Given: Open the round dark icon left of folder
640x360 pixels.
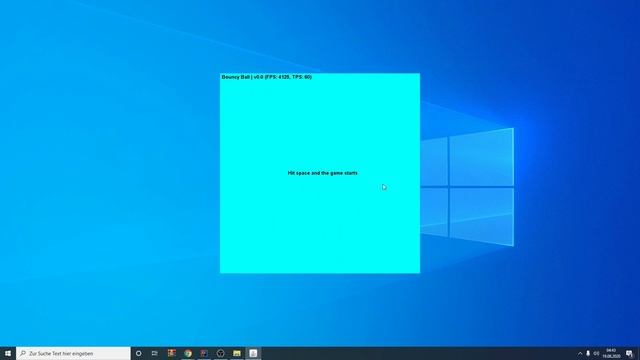Looking at the screenshot, I should [220, 353].
